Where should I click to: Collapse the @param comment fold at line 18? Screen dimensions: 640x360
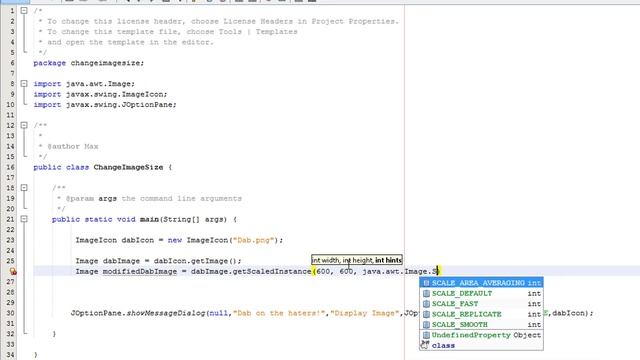click(x=24, y=188)
